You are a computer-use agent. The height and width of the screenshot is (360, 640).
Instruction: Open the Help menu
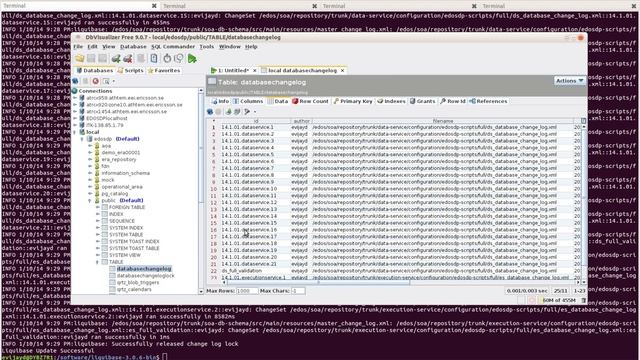[x=251, y=47]
